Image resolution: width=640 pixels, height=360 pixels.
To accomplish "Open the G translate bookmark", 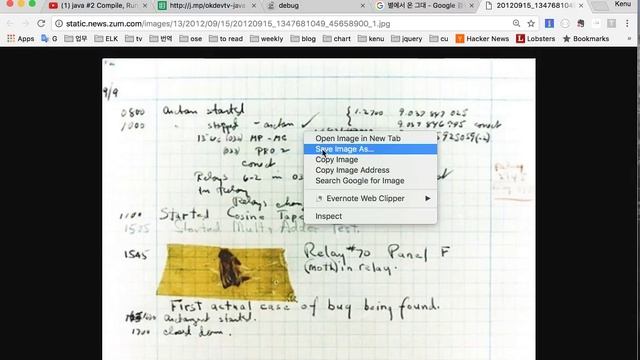I will [x=49, y=39].
